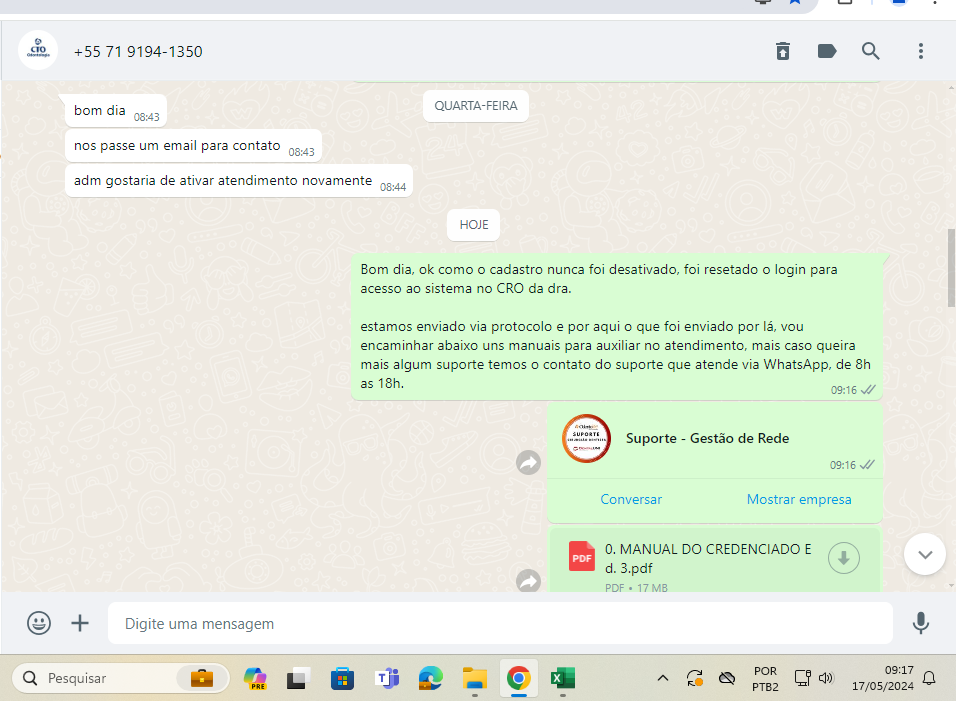This screenshot has height=701, width=956.
Task: Open the chat options three-dot menu
Action: (921, 51)
